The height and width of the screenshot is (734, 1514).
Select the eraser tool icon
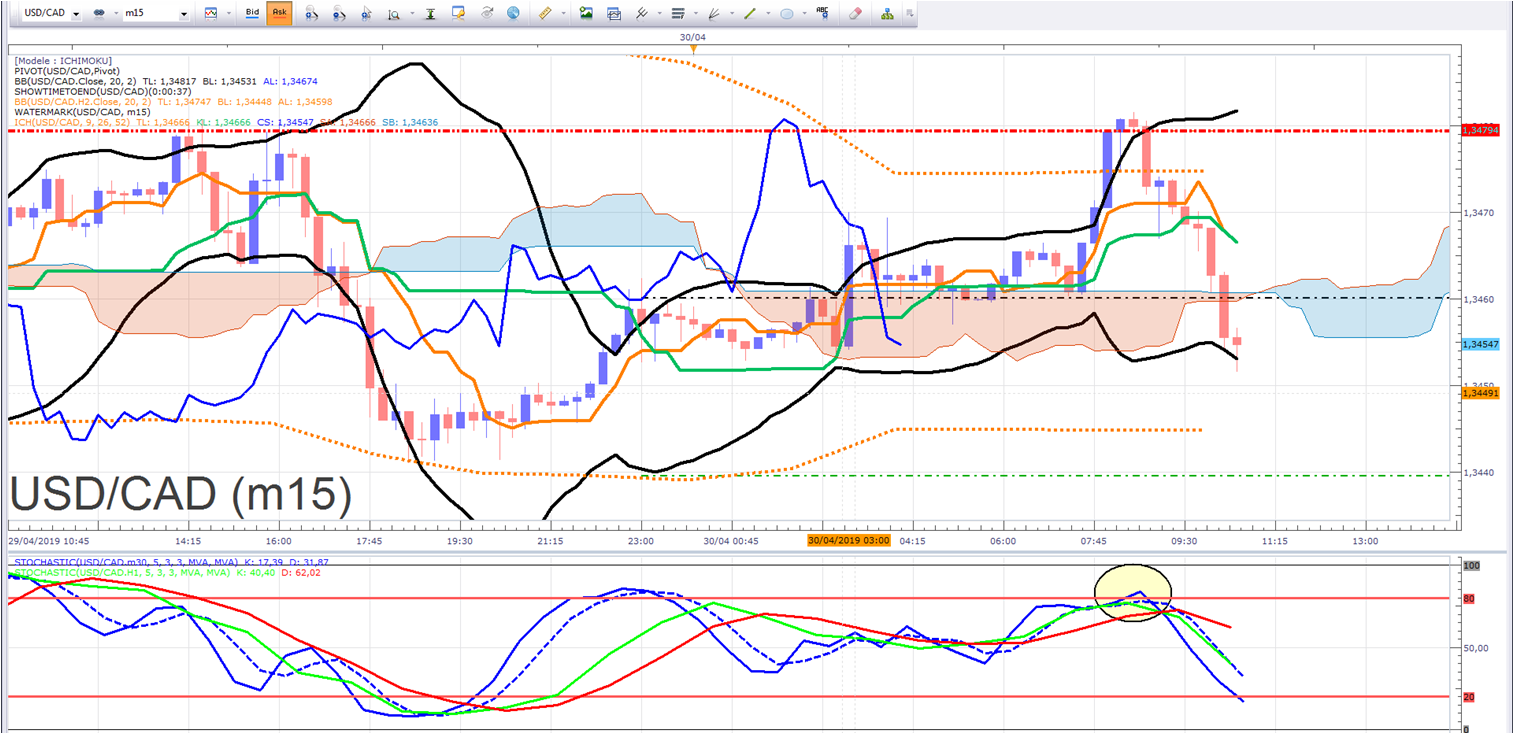(855, 13)
